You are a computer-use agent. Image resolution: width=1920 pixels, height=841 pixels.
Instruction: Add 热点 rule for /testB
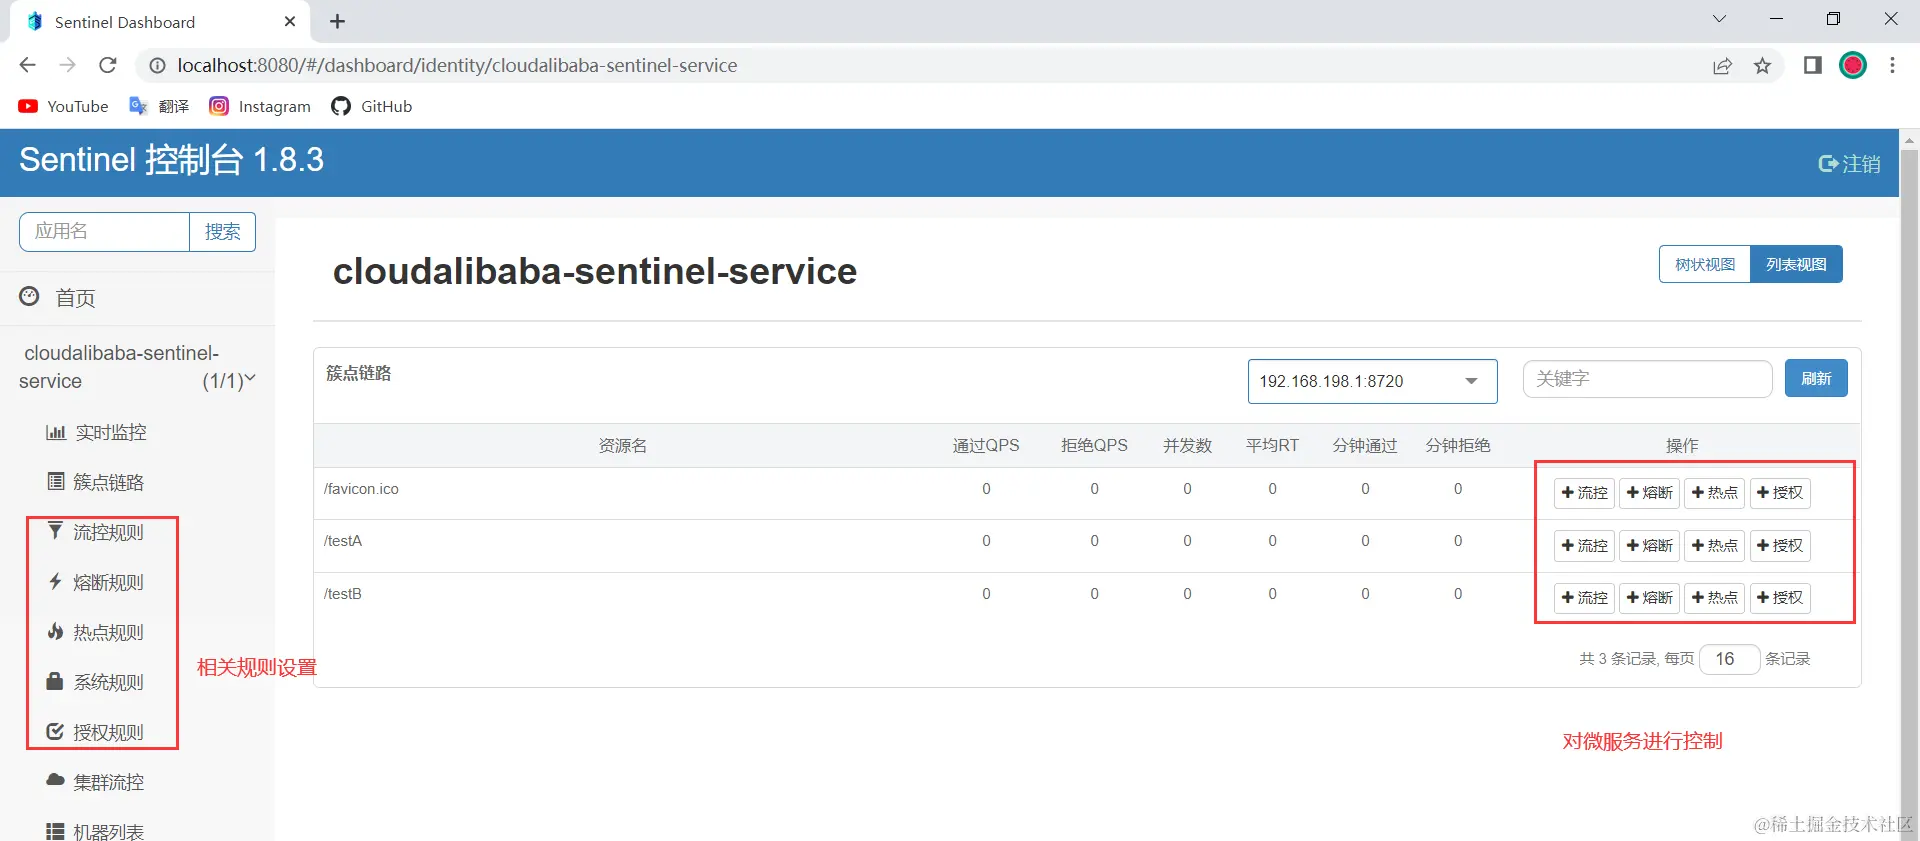1714,598
